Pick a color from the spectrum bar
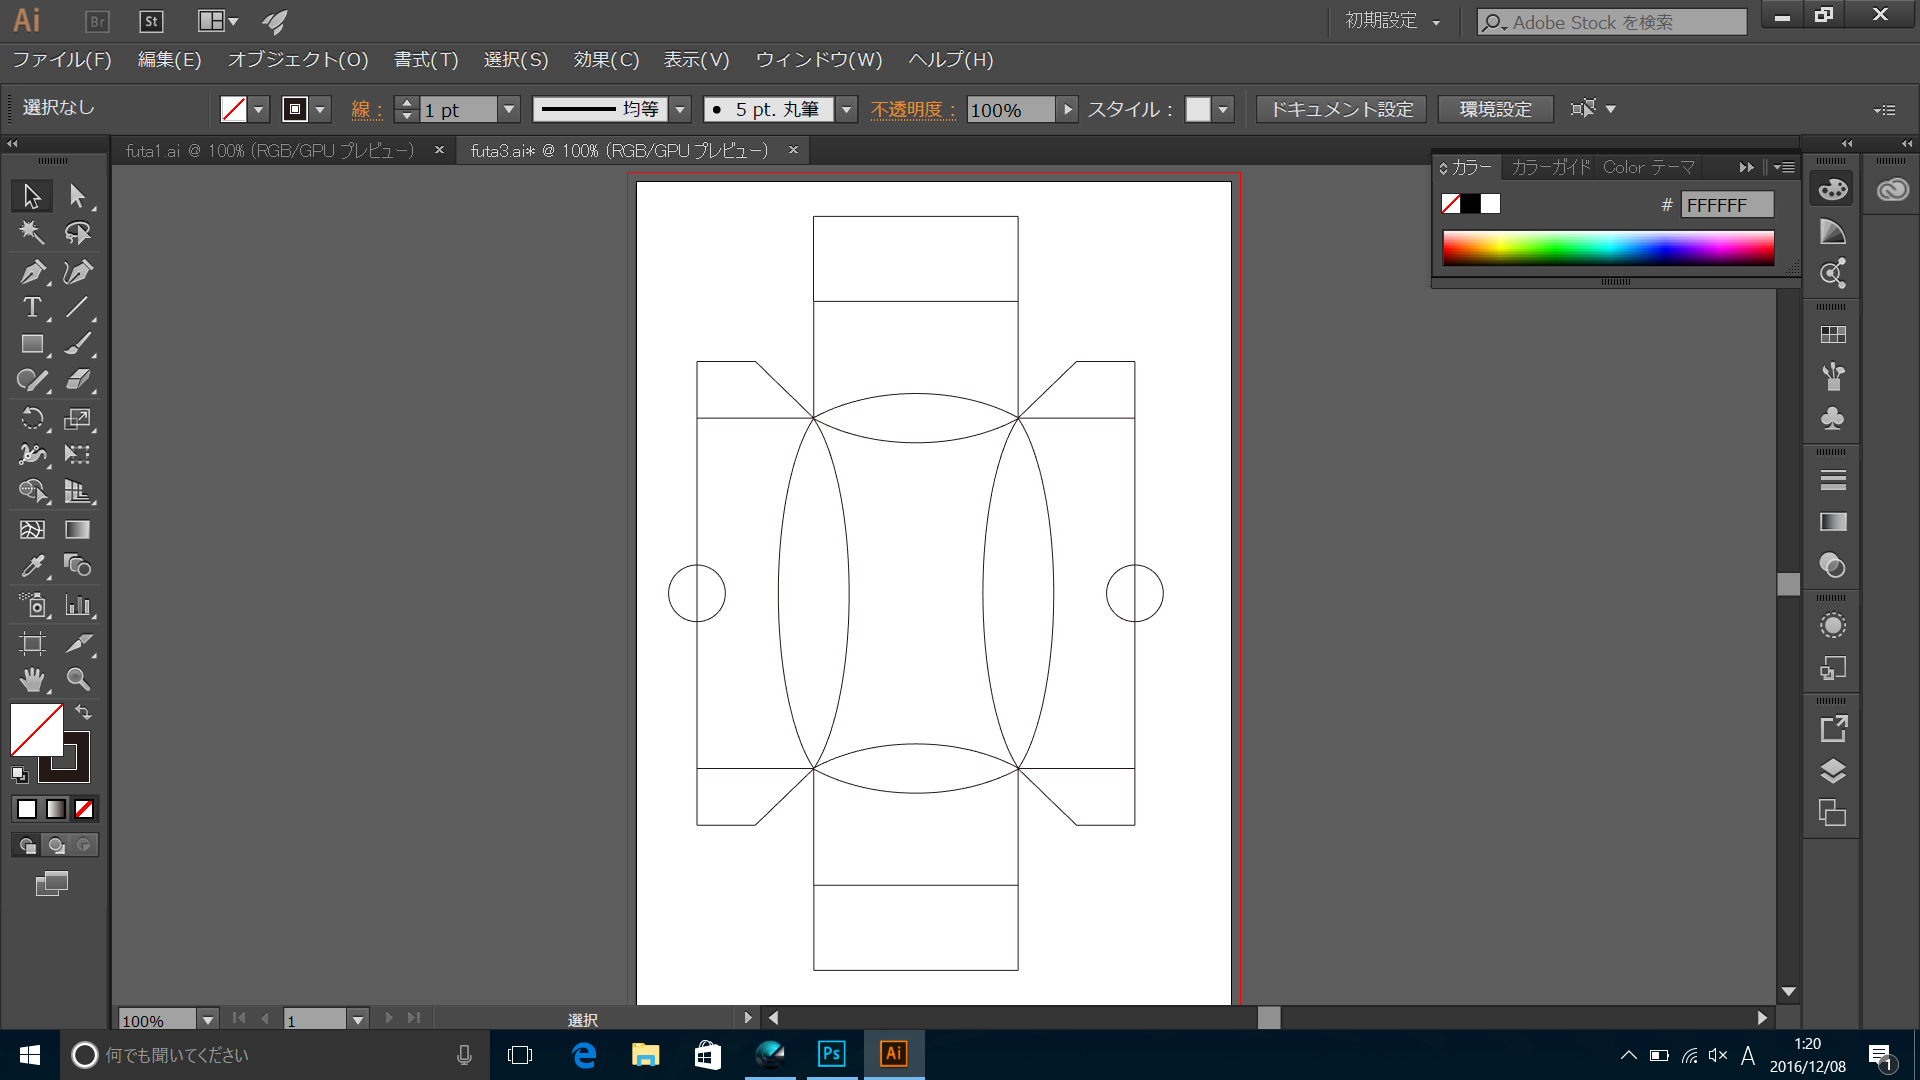The width and height of the screenshot is (1920, 1080). tap(1608, 247)
